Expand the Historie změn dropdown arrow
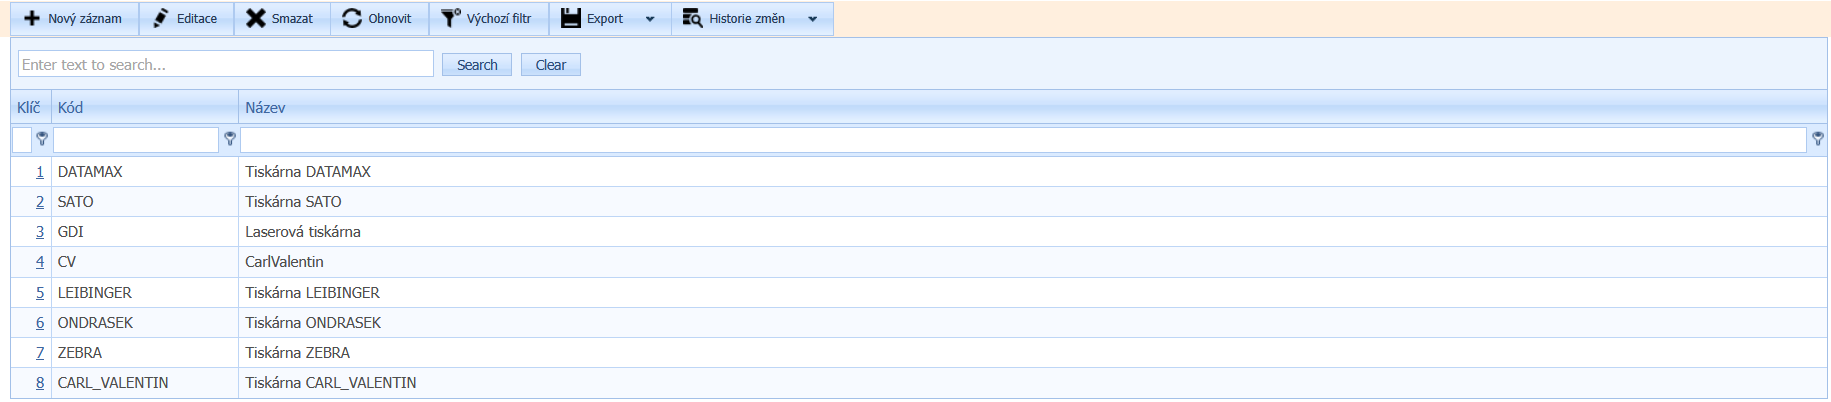Screen dimensions: 1831x402 coord(812,19)
